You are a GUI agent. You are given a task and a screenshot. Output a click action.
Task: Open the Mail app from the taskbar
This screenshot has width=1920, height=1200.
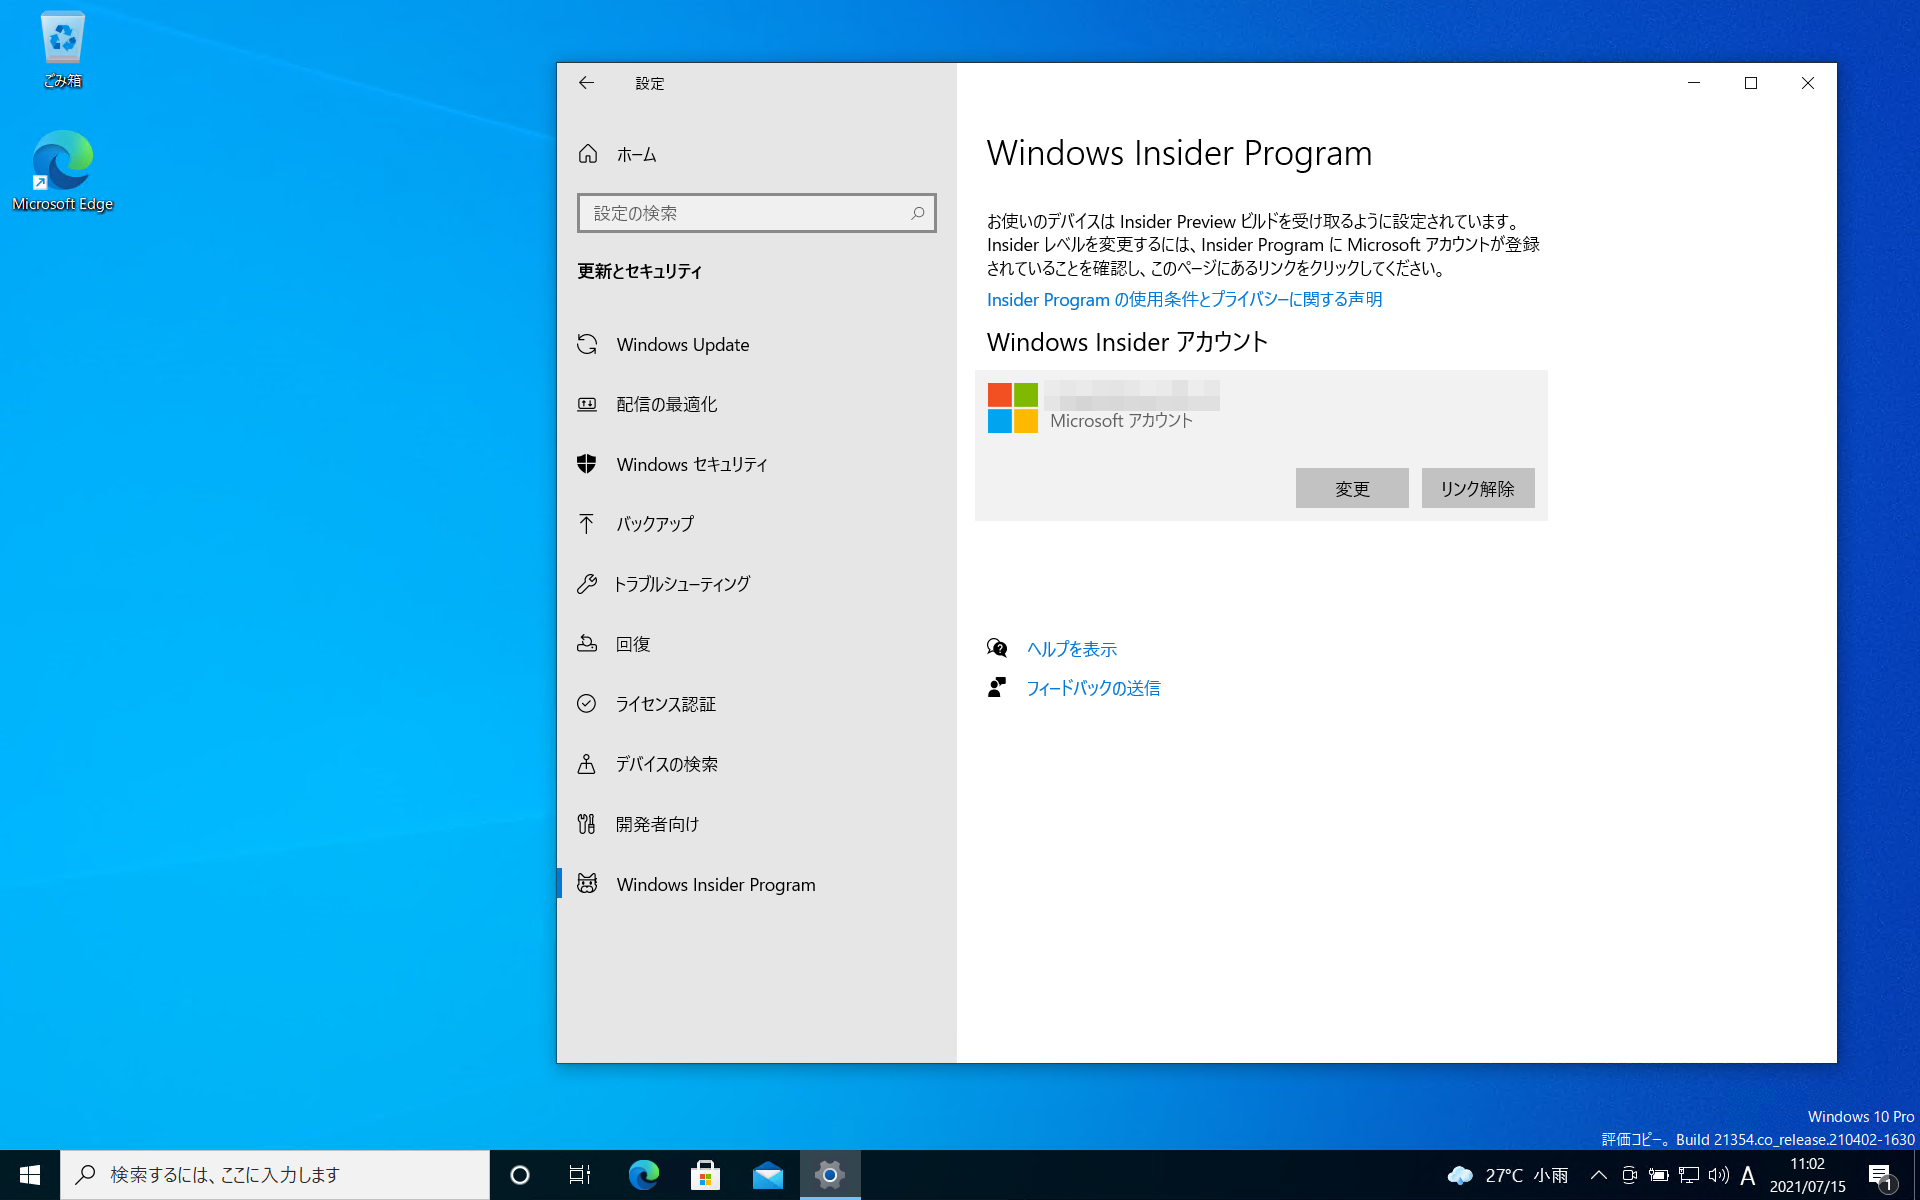coord(768,1175)
